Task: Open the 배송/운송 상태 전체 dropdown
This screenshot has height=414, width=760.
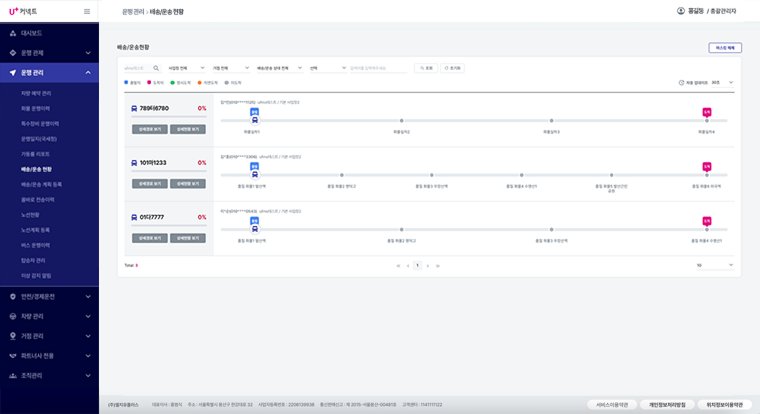Action: (279, 68)
